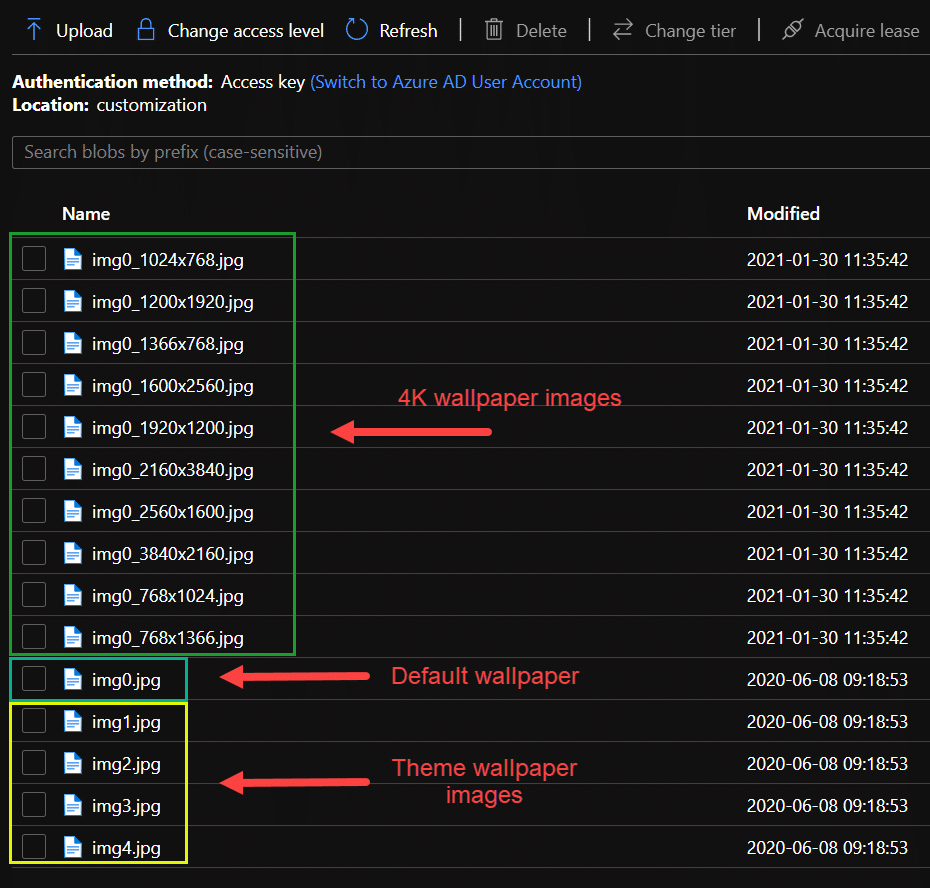This screenshot has height=888, width=930.
Task: Open blob name img0_768x1024.jpg
Action: point(167,597)
